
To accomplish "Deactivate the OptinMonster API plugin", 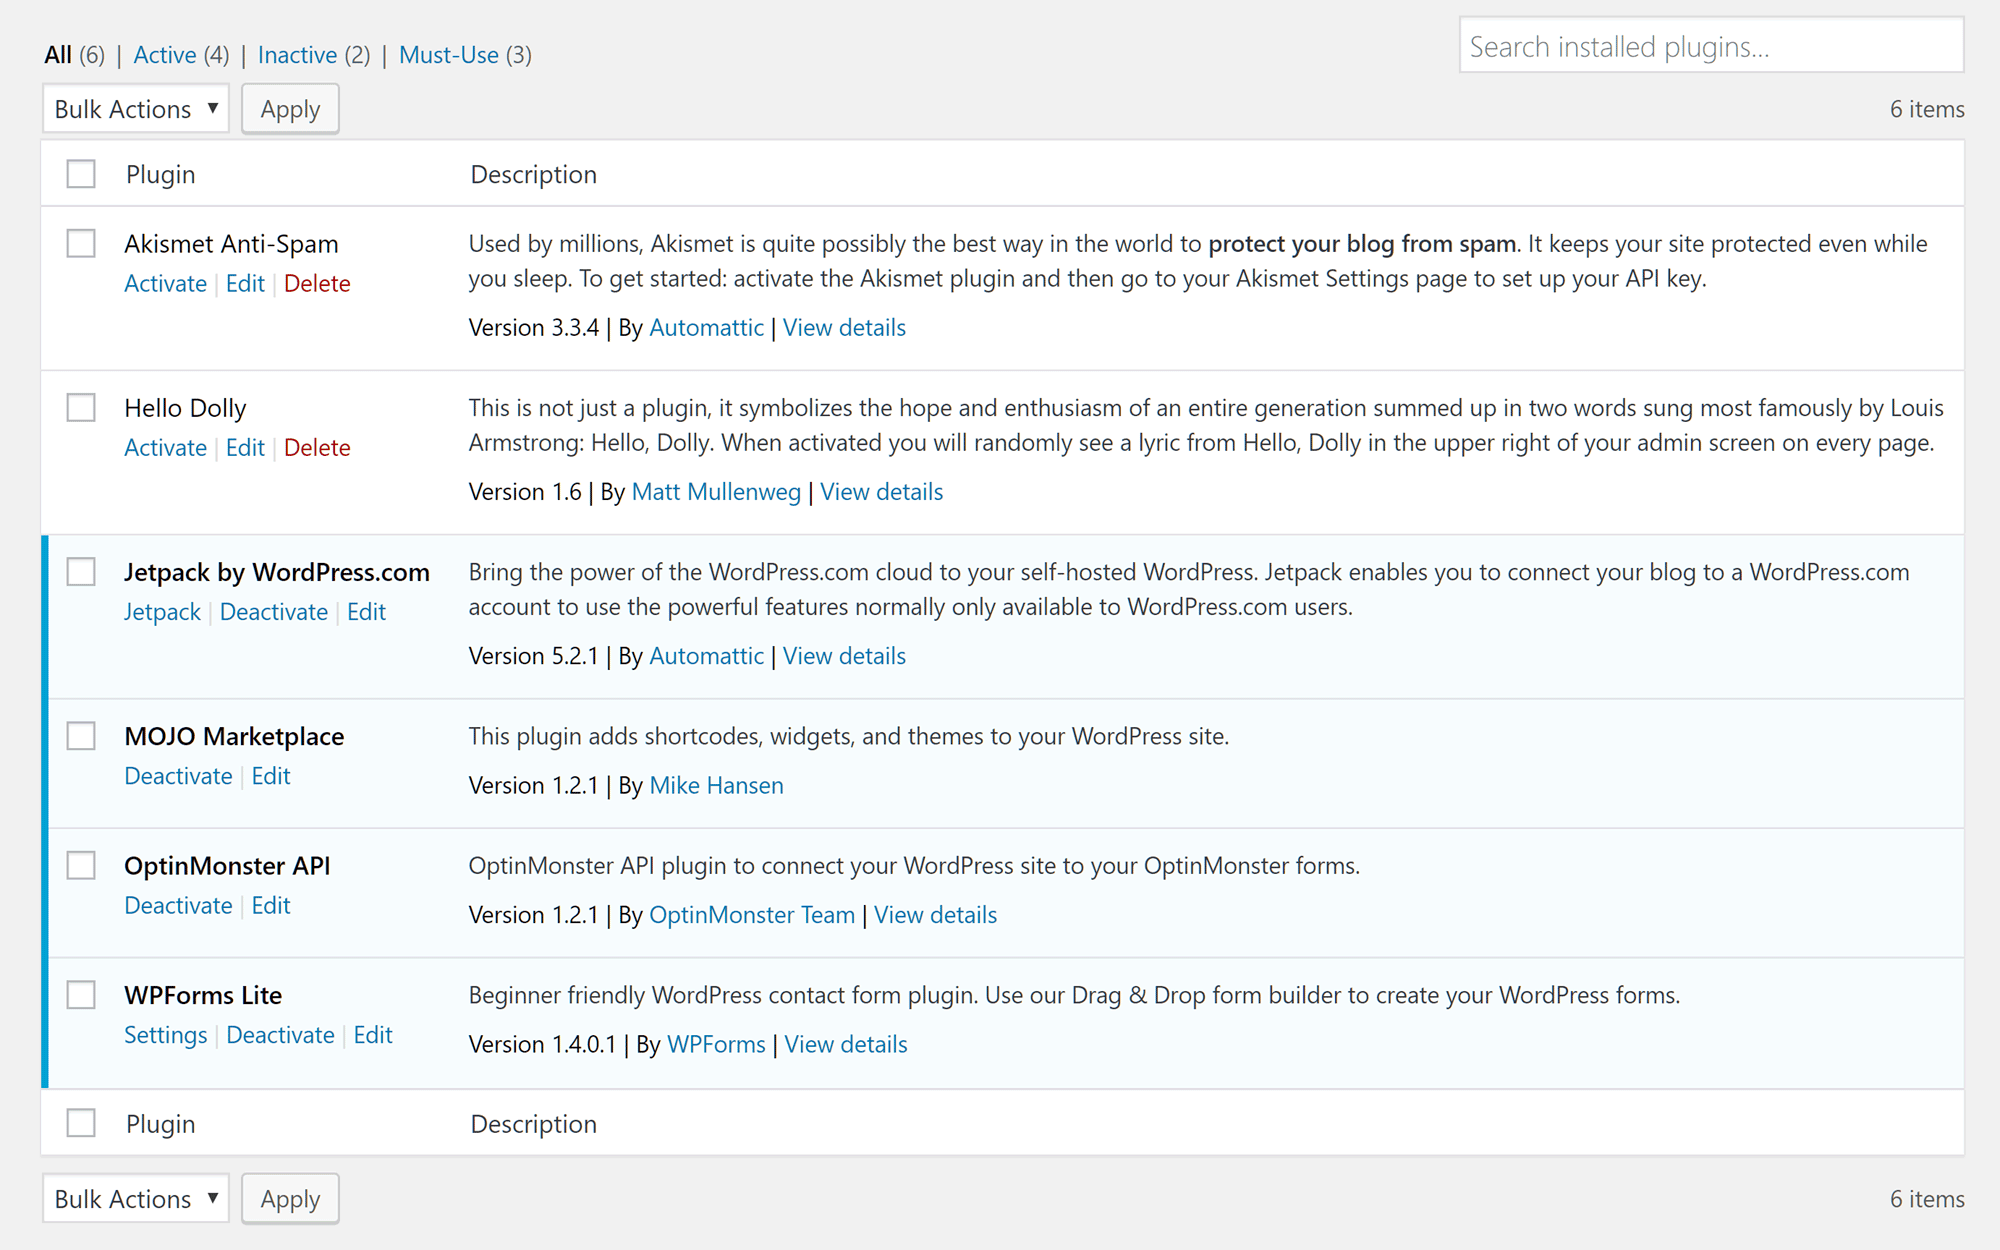I will click(178, 905).
